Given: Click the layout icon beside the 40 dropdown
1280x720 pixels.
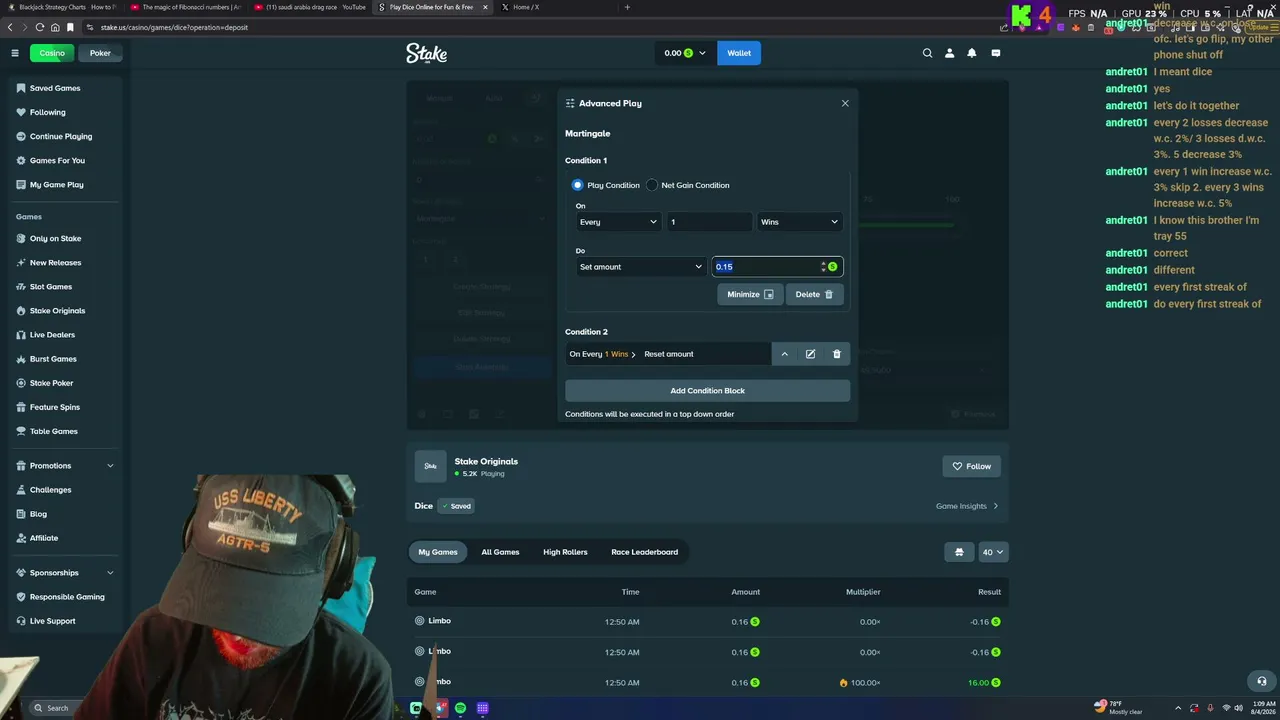Looking at the screenshot, I should pos(959,552).
